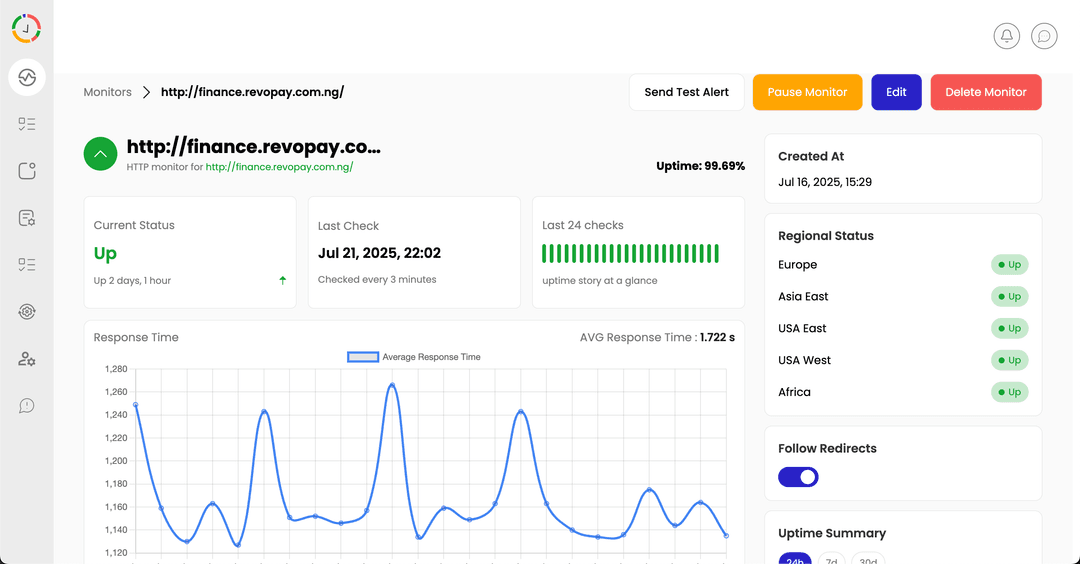Select the 30d uptime summary tab
This screenshot has height=564, width=1080.
[x=868, y=559]
